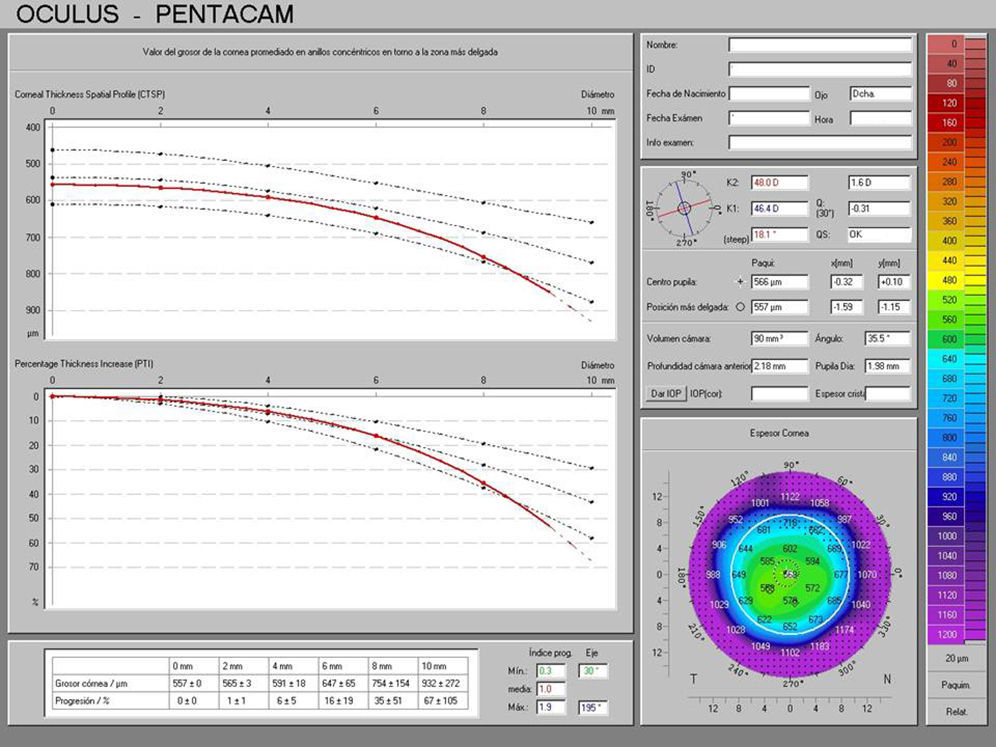Click the Máx. progression index value 1.9
Viewport: 996px width, 747px height.
552,708
